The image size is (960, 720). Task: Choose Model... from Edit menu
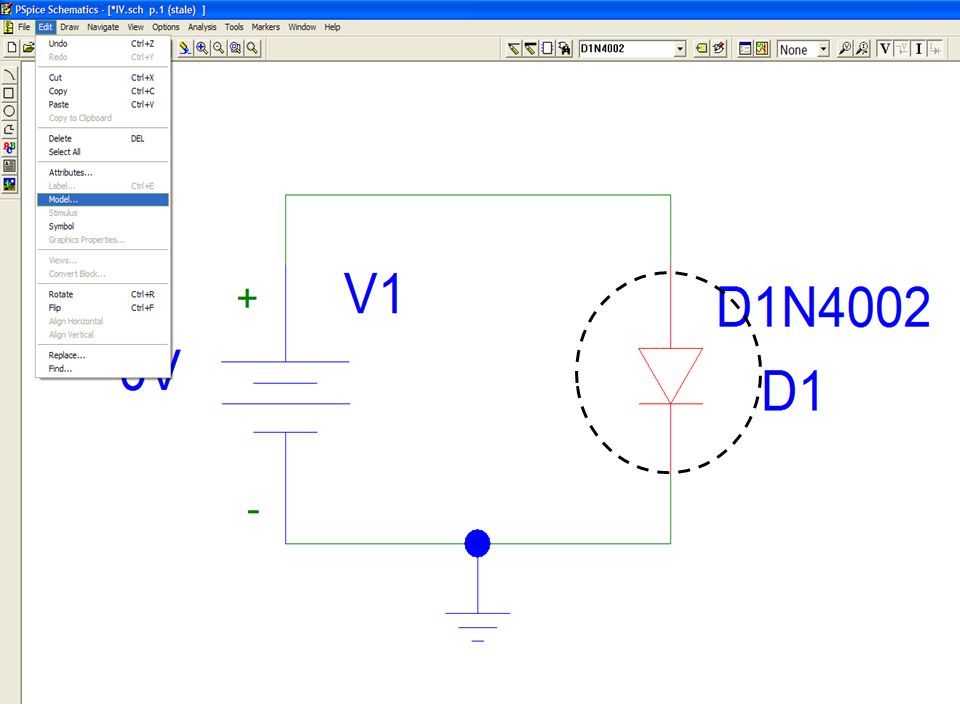pyautogui.click(x=102, y=200)
